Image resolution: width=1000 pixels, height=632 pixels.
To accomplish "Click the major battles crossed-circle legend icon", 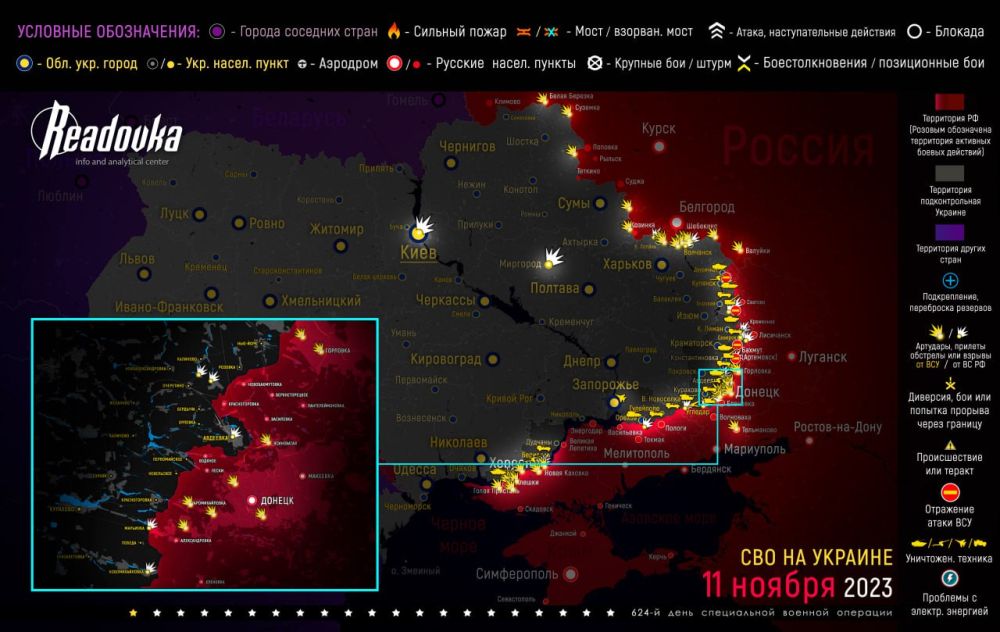I will tap(594, 63).
